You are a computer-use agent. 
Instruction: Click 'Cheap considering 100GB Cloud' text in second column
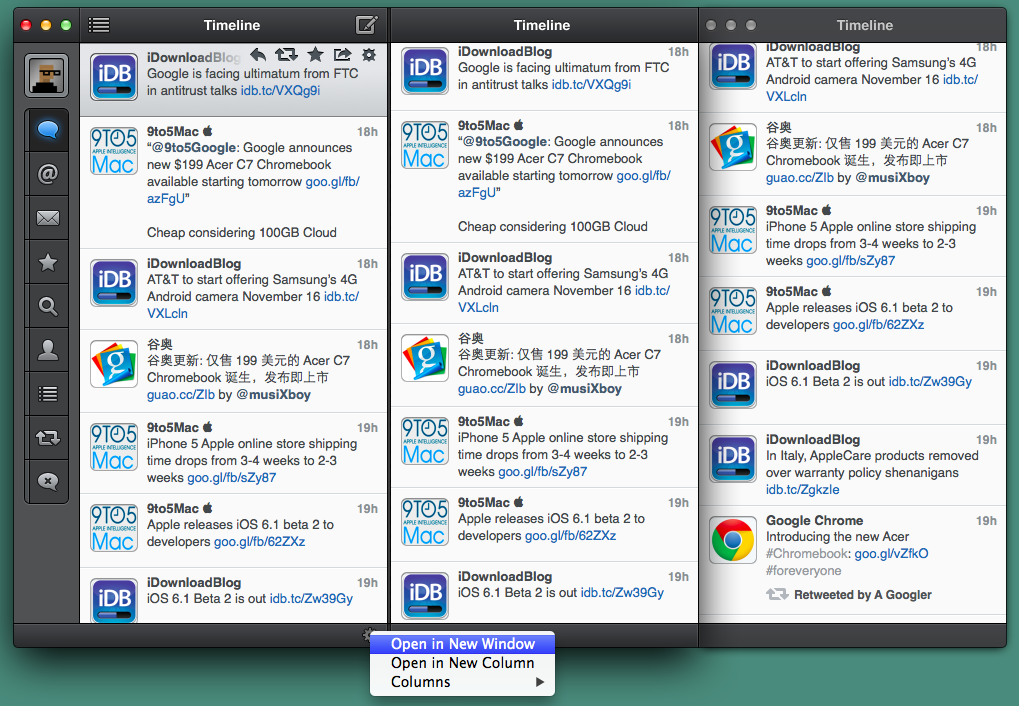click(x=552, y=226)
